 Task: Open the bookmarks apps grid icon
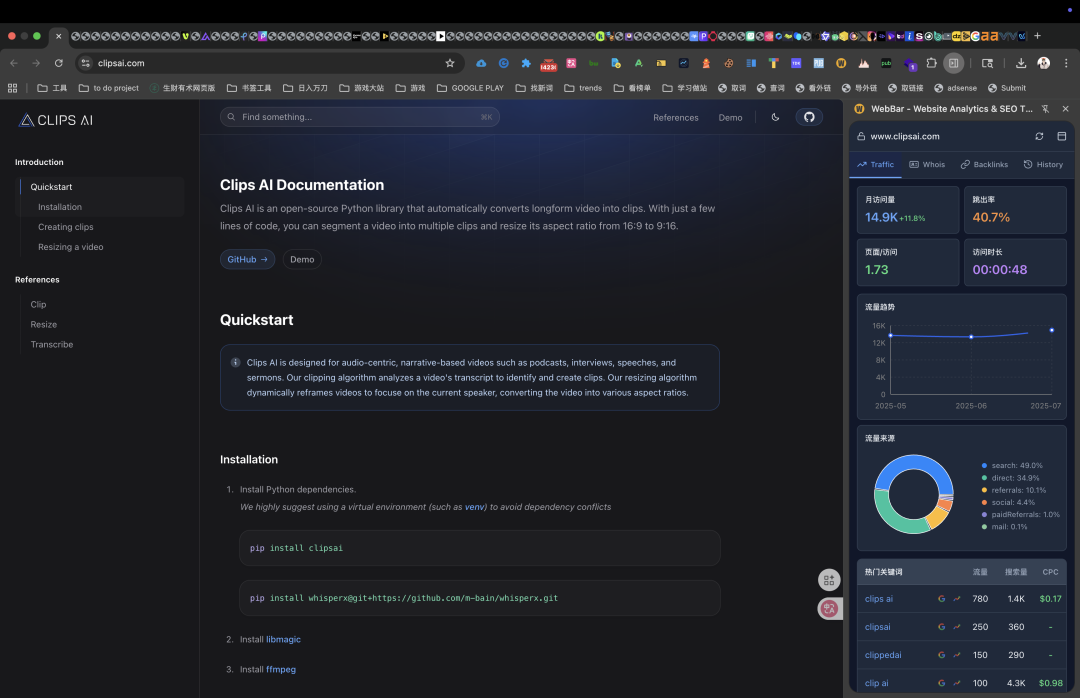pos(12,88)
